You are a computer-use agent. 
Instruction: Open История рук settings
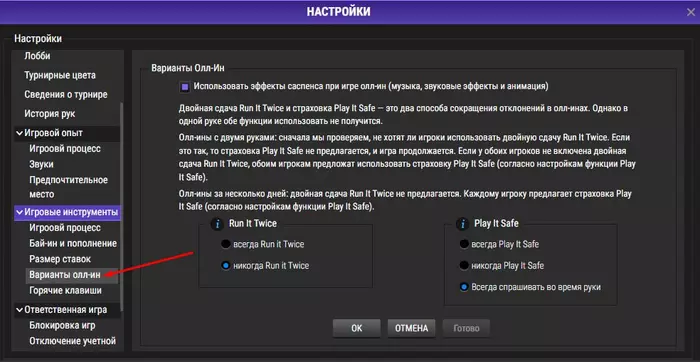[x=50, y=114]
